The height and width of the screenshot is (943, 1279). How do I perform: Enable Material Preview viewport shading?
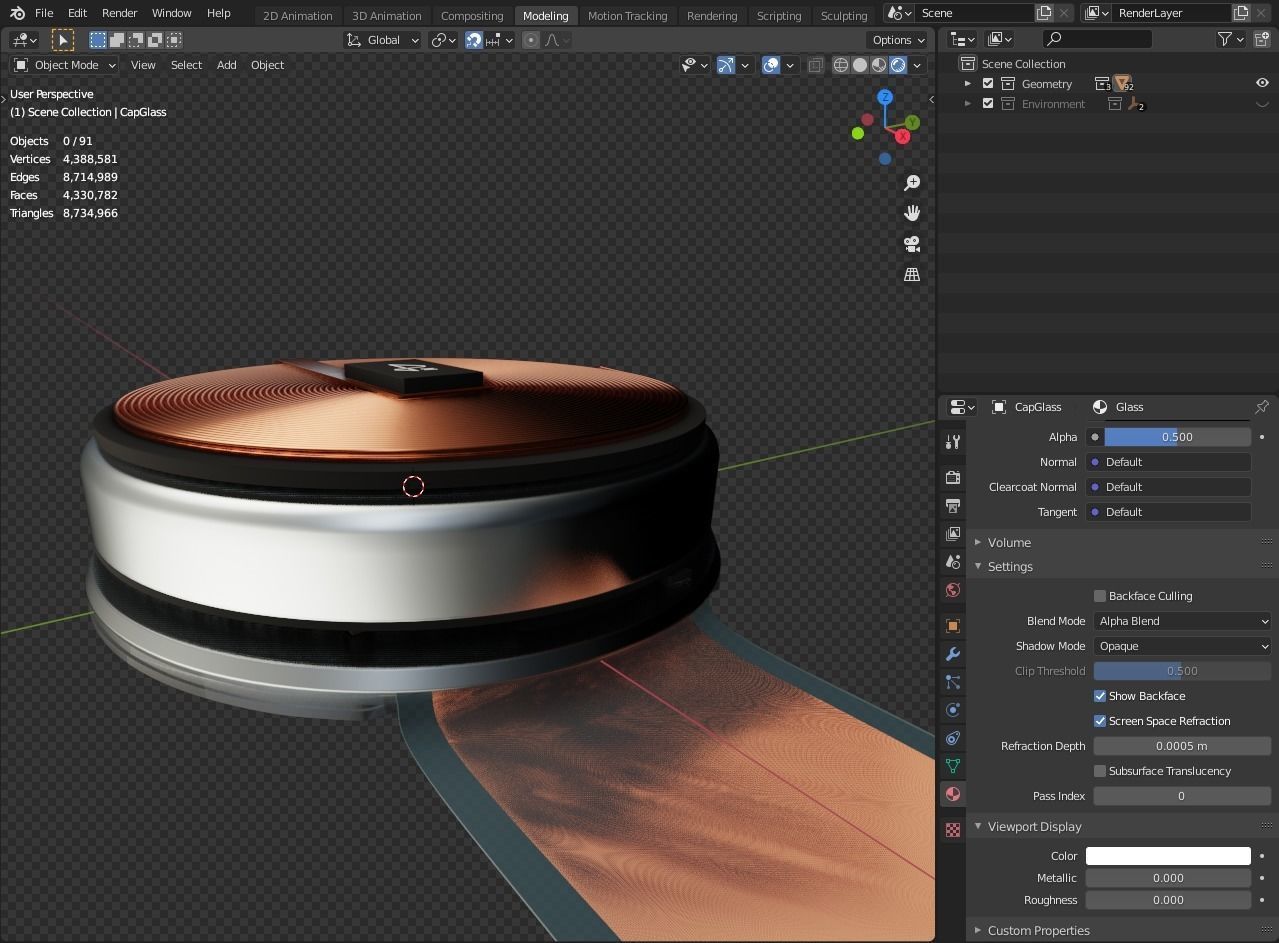click(x=878, y=64)
